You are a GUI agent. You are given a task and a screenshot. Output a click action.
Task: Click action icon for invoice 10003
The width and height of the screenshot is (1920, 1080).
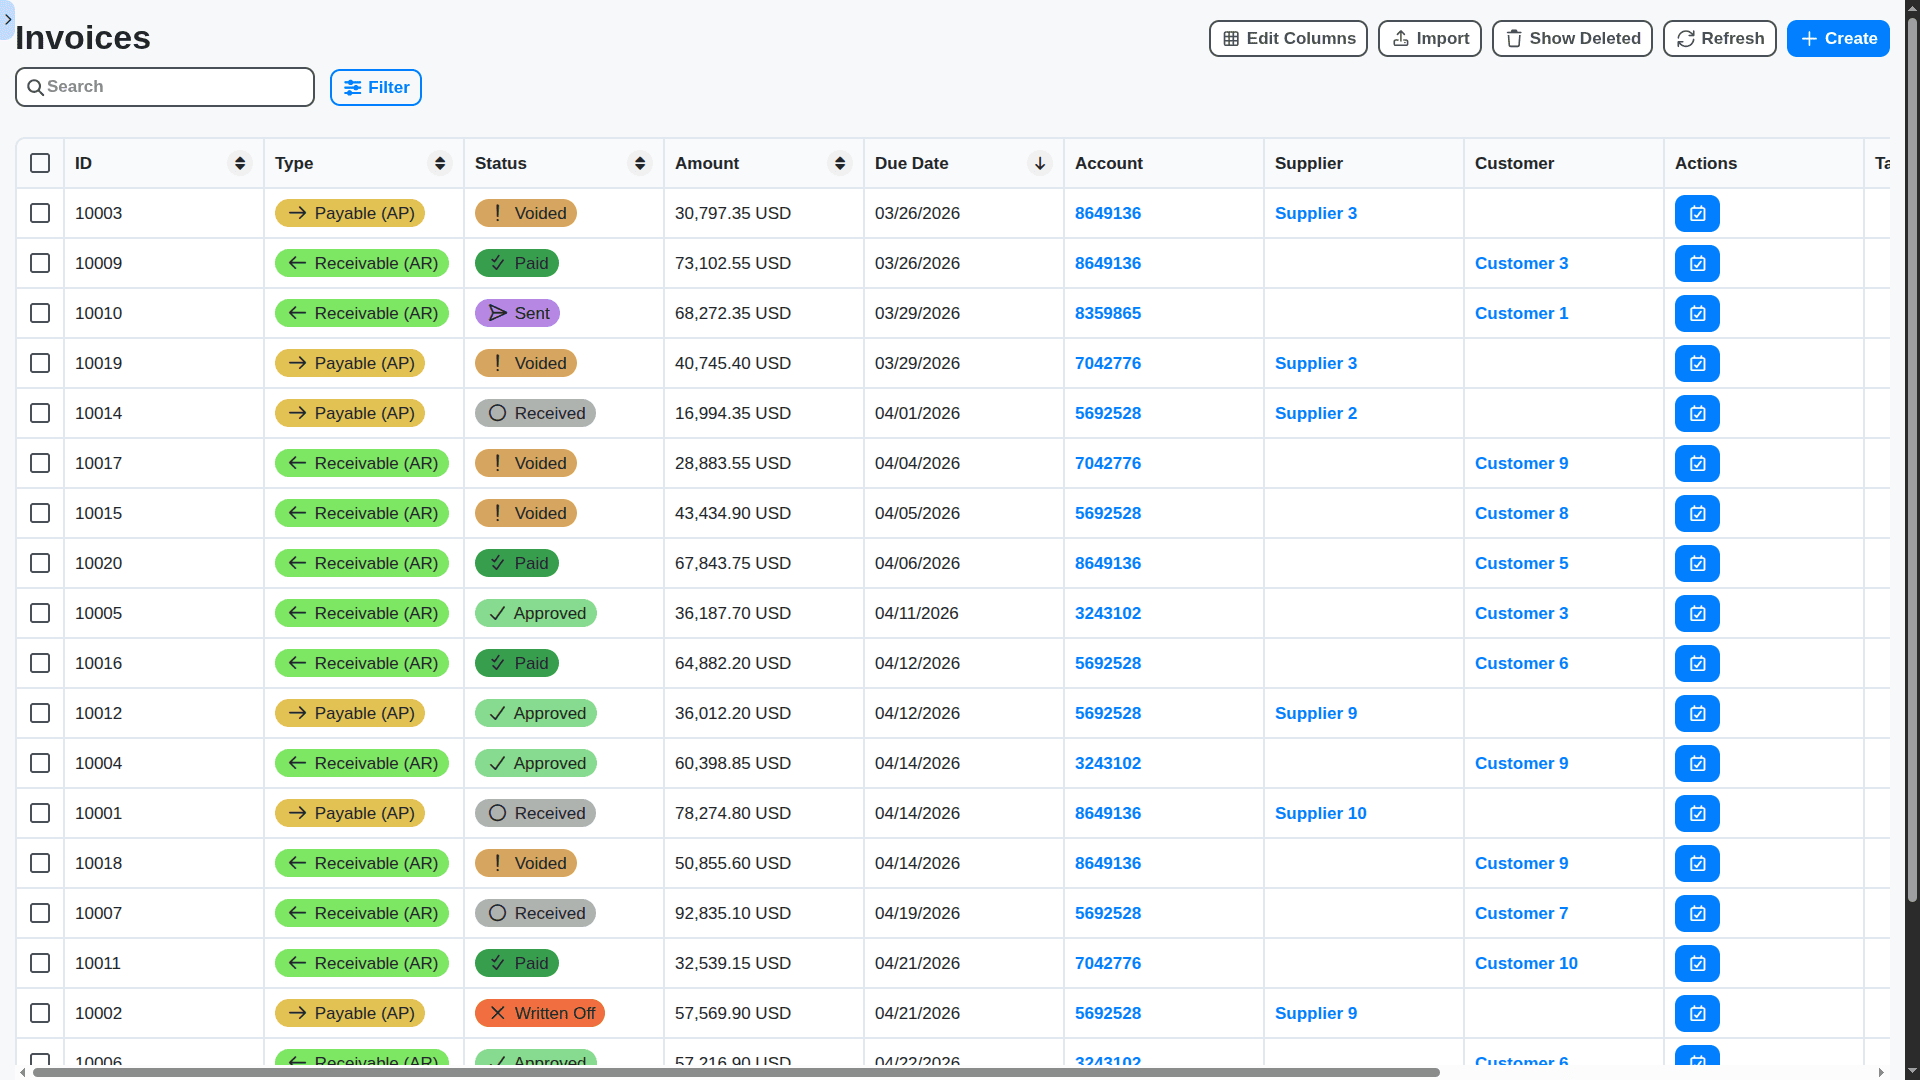click(1697, 213)
